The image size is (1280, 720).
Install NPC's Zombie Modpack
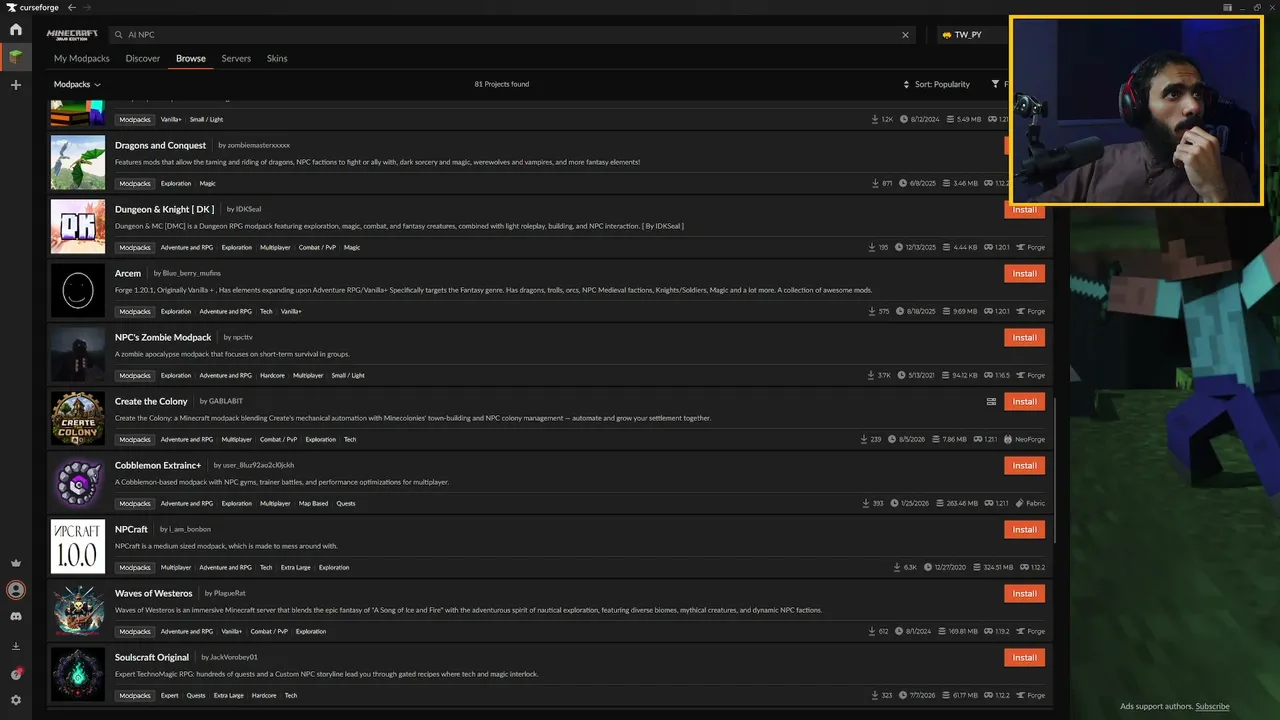click(x=1024, y=338)
